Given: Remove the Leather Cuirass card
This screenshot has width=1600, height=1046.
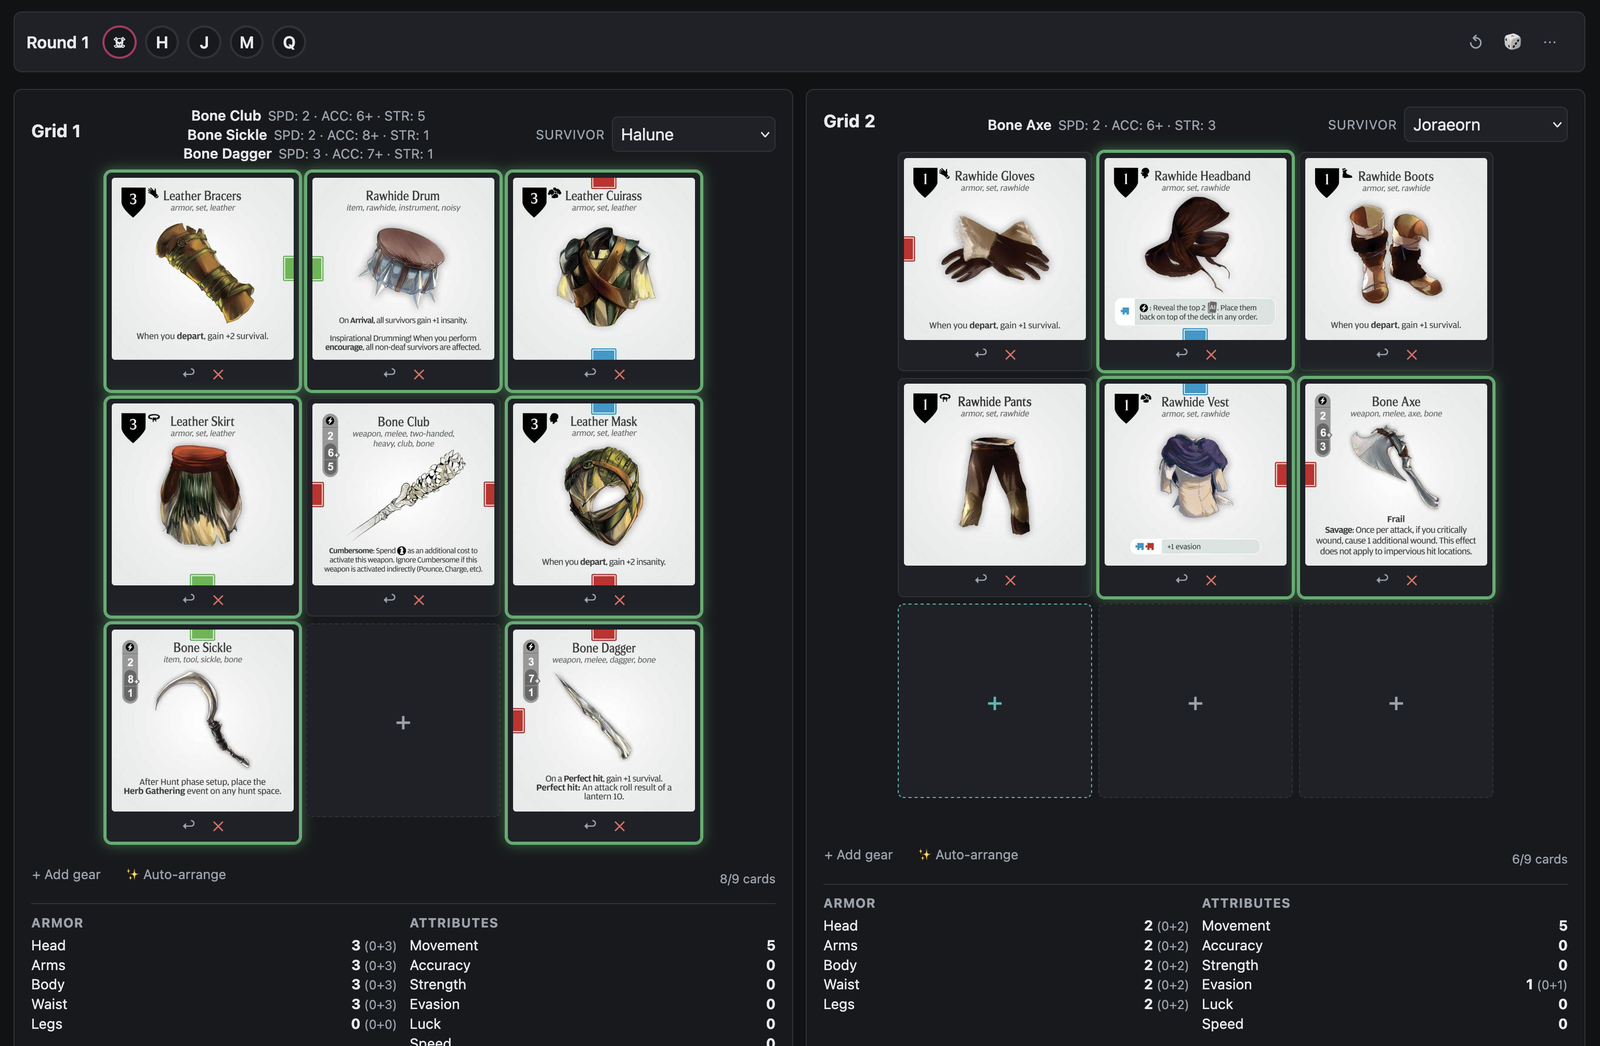Looking at the screenshot, I should pos(620,374).
